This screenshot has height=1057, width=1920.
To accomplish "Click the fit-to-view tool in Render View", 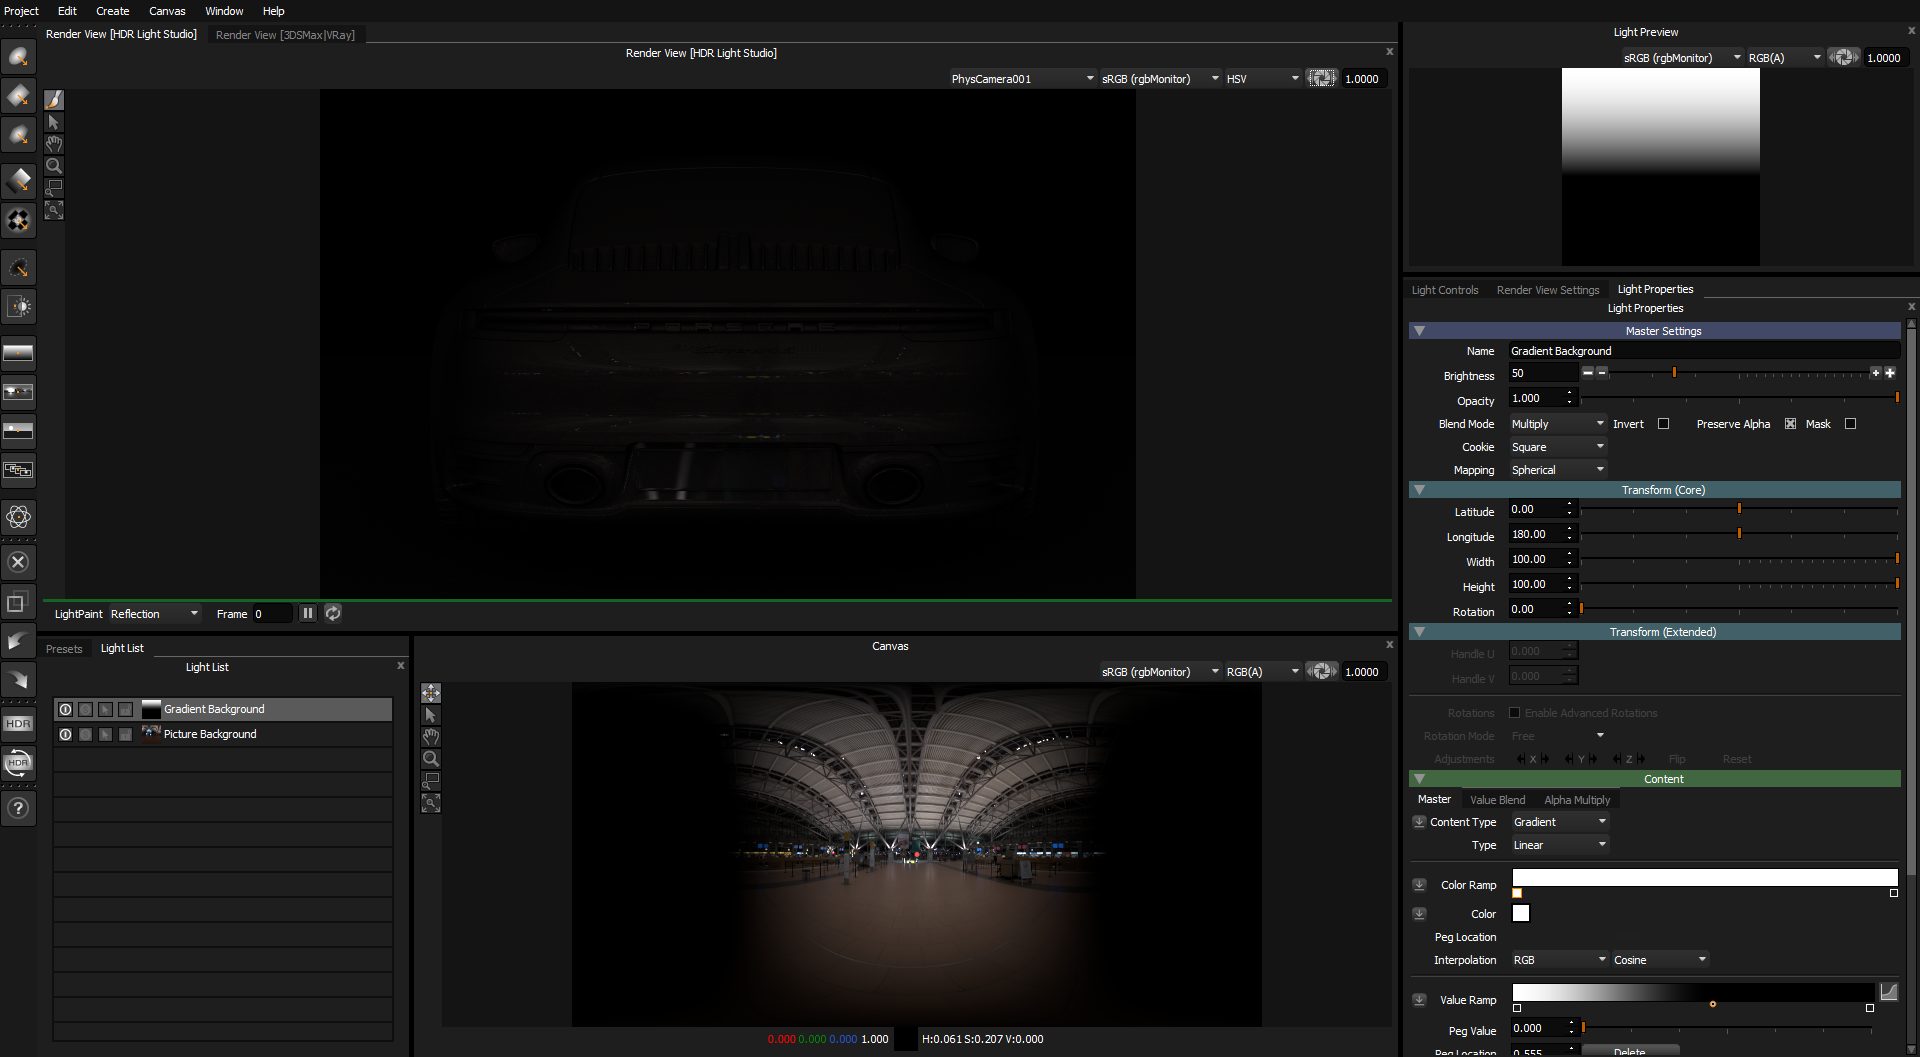I will 54,210.
